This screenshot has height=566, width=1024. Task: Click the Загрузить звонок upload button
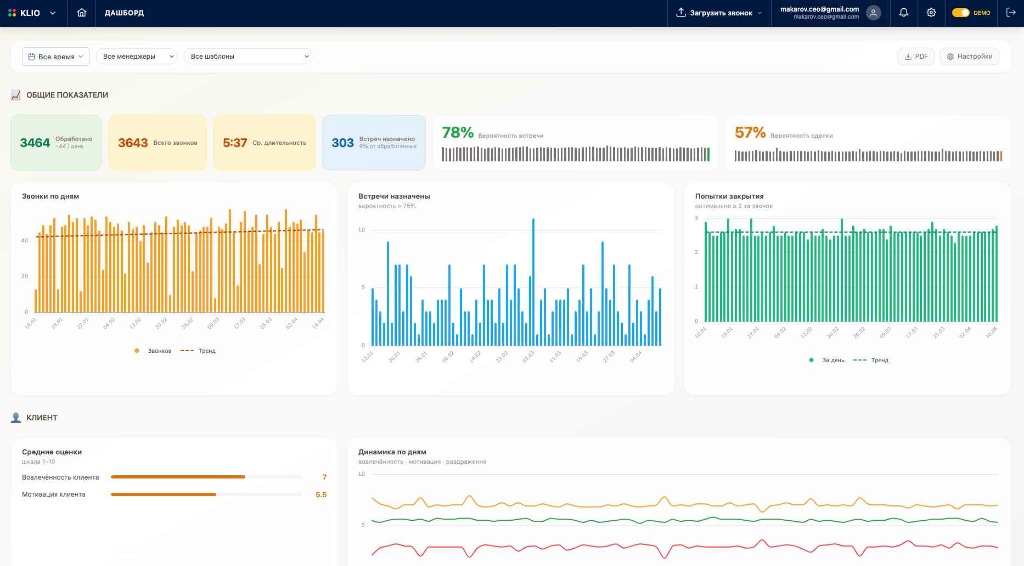pyautogui.click(x=718, y=13)
